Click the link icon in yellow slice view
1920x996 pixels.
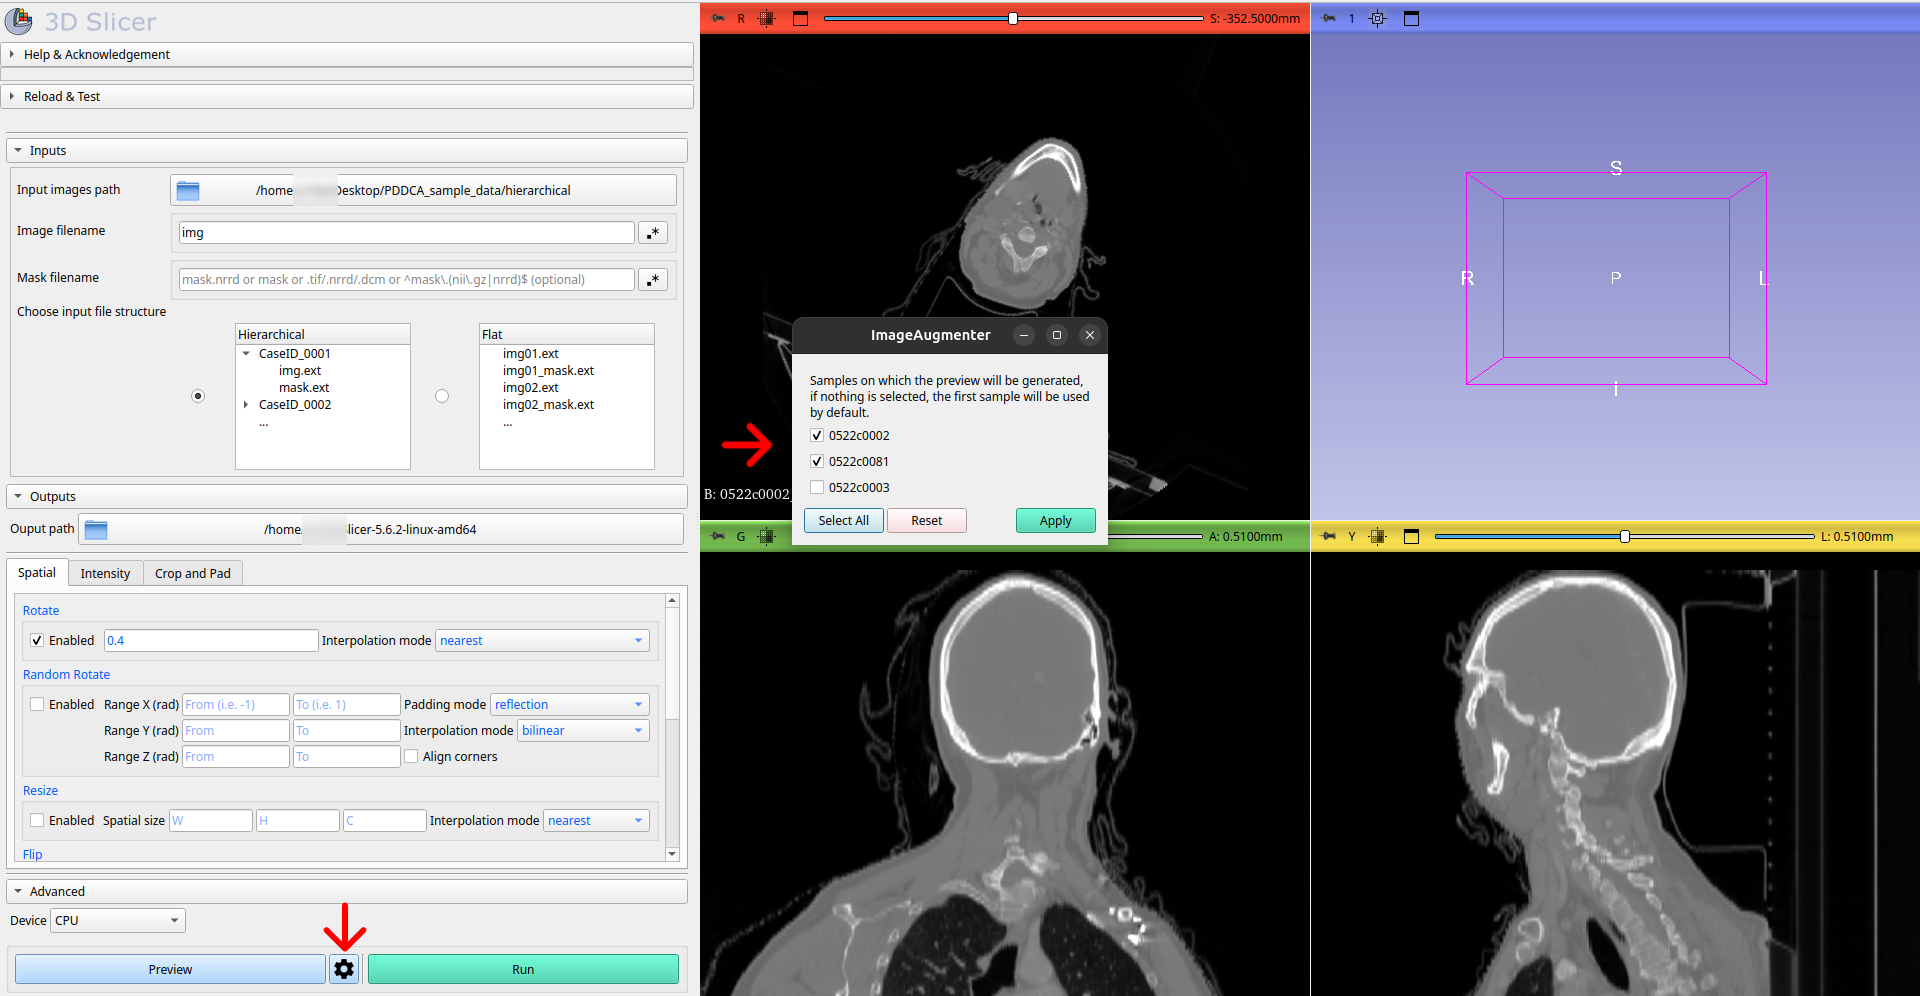1378,536
